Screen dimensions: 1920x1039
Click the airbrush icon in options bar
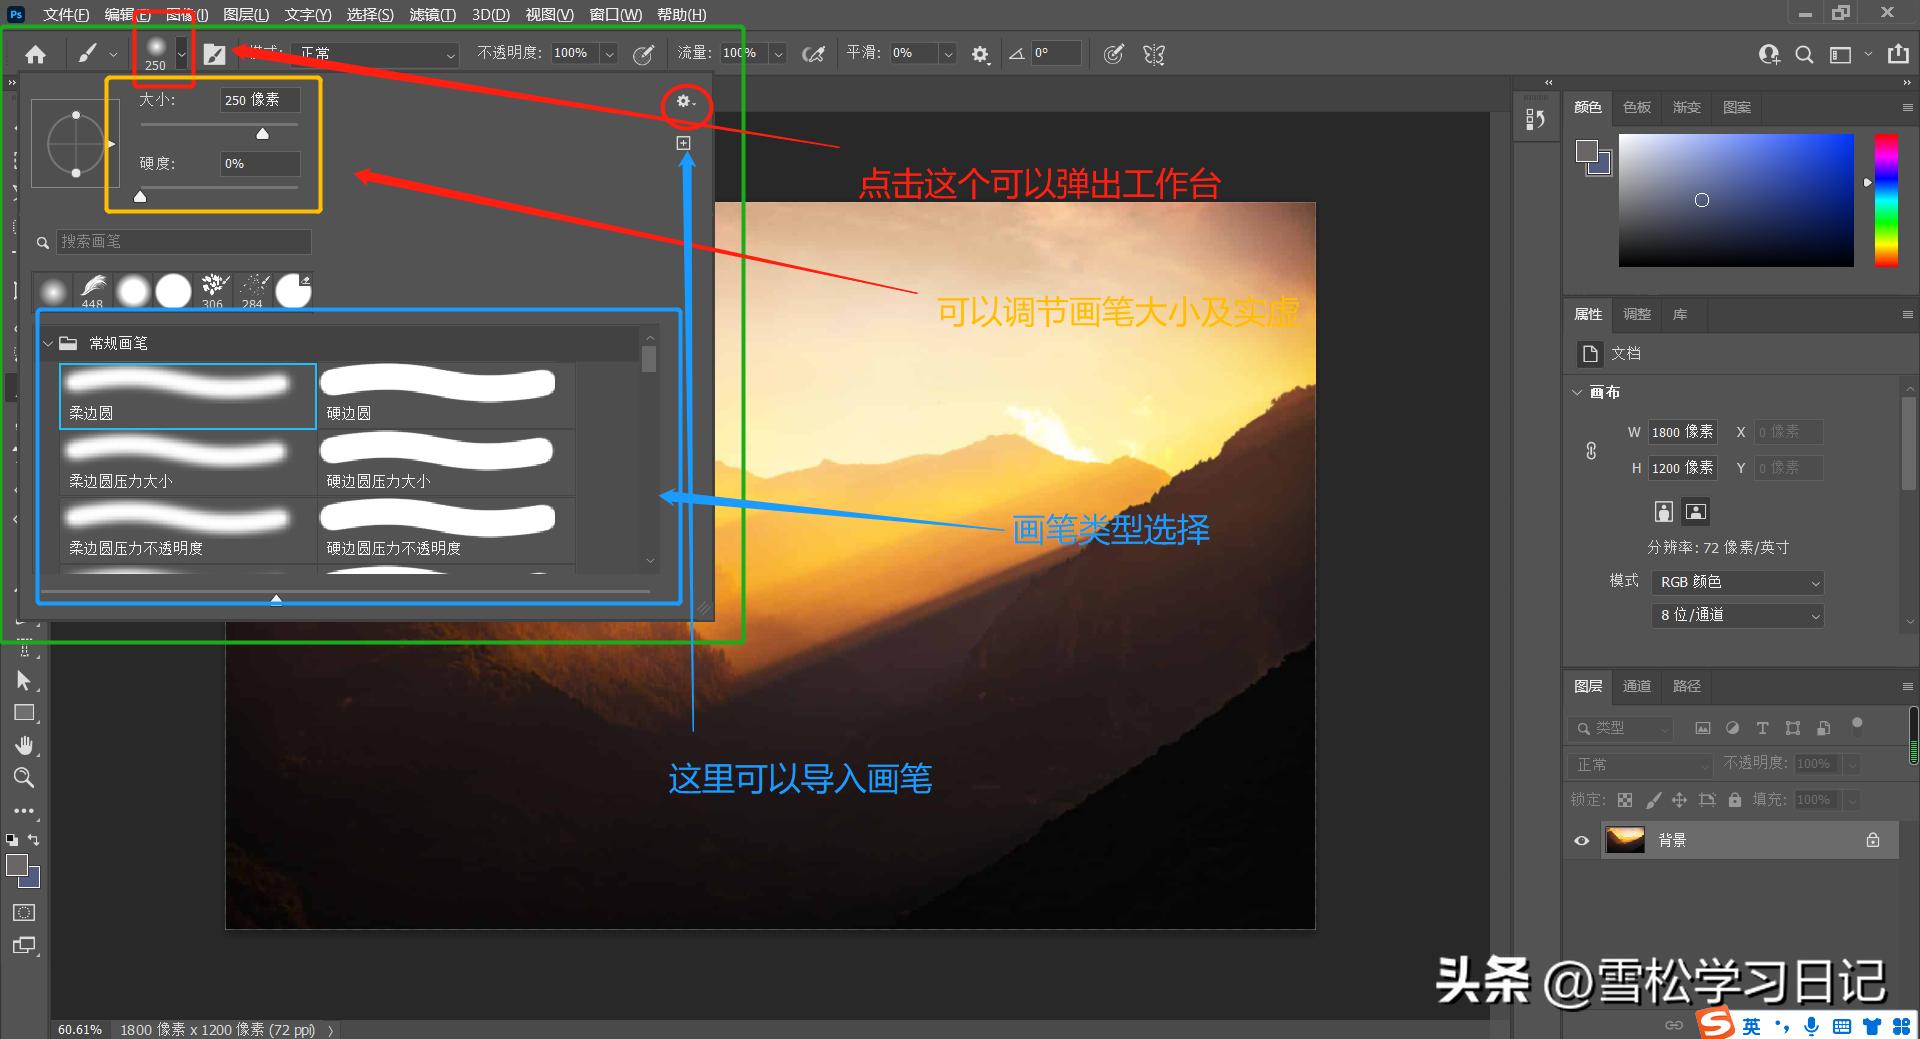(814, 54)
